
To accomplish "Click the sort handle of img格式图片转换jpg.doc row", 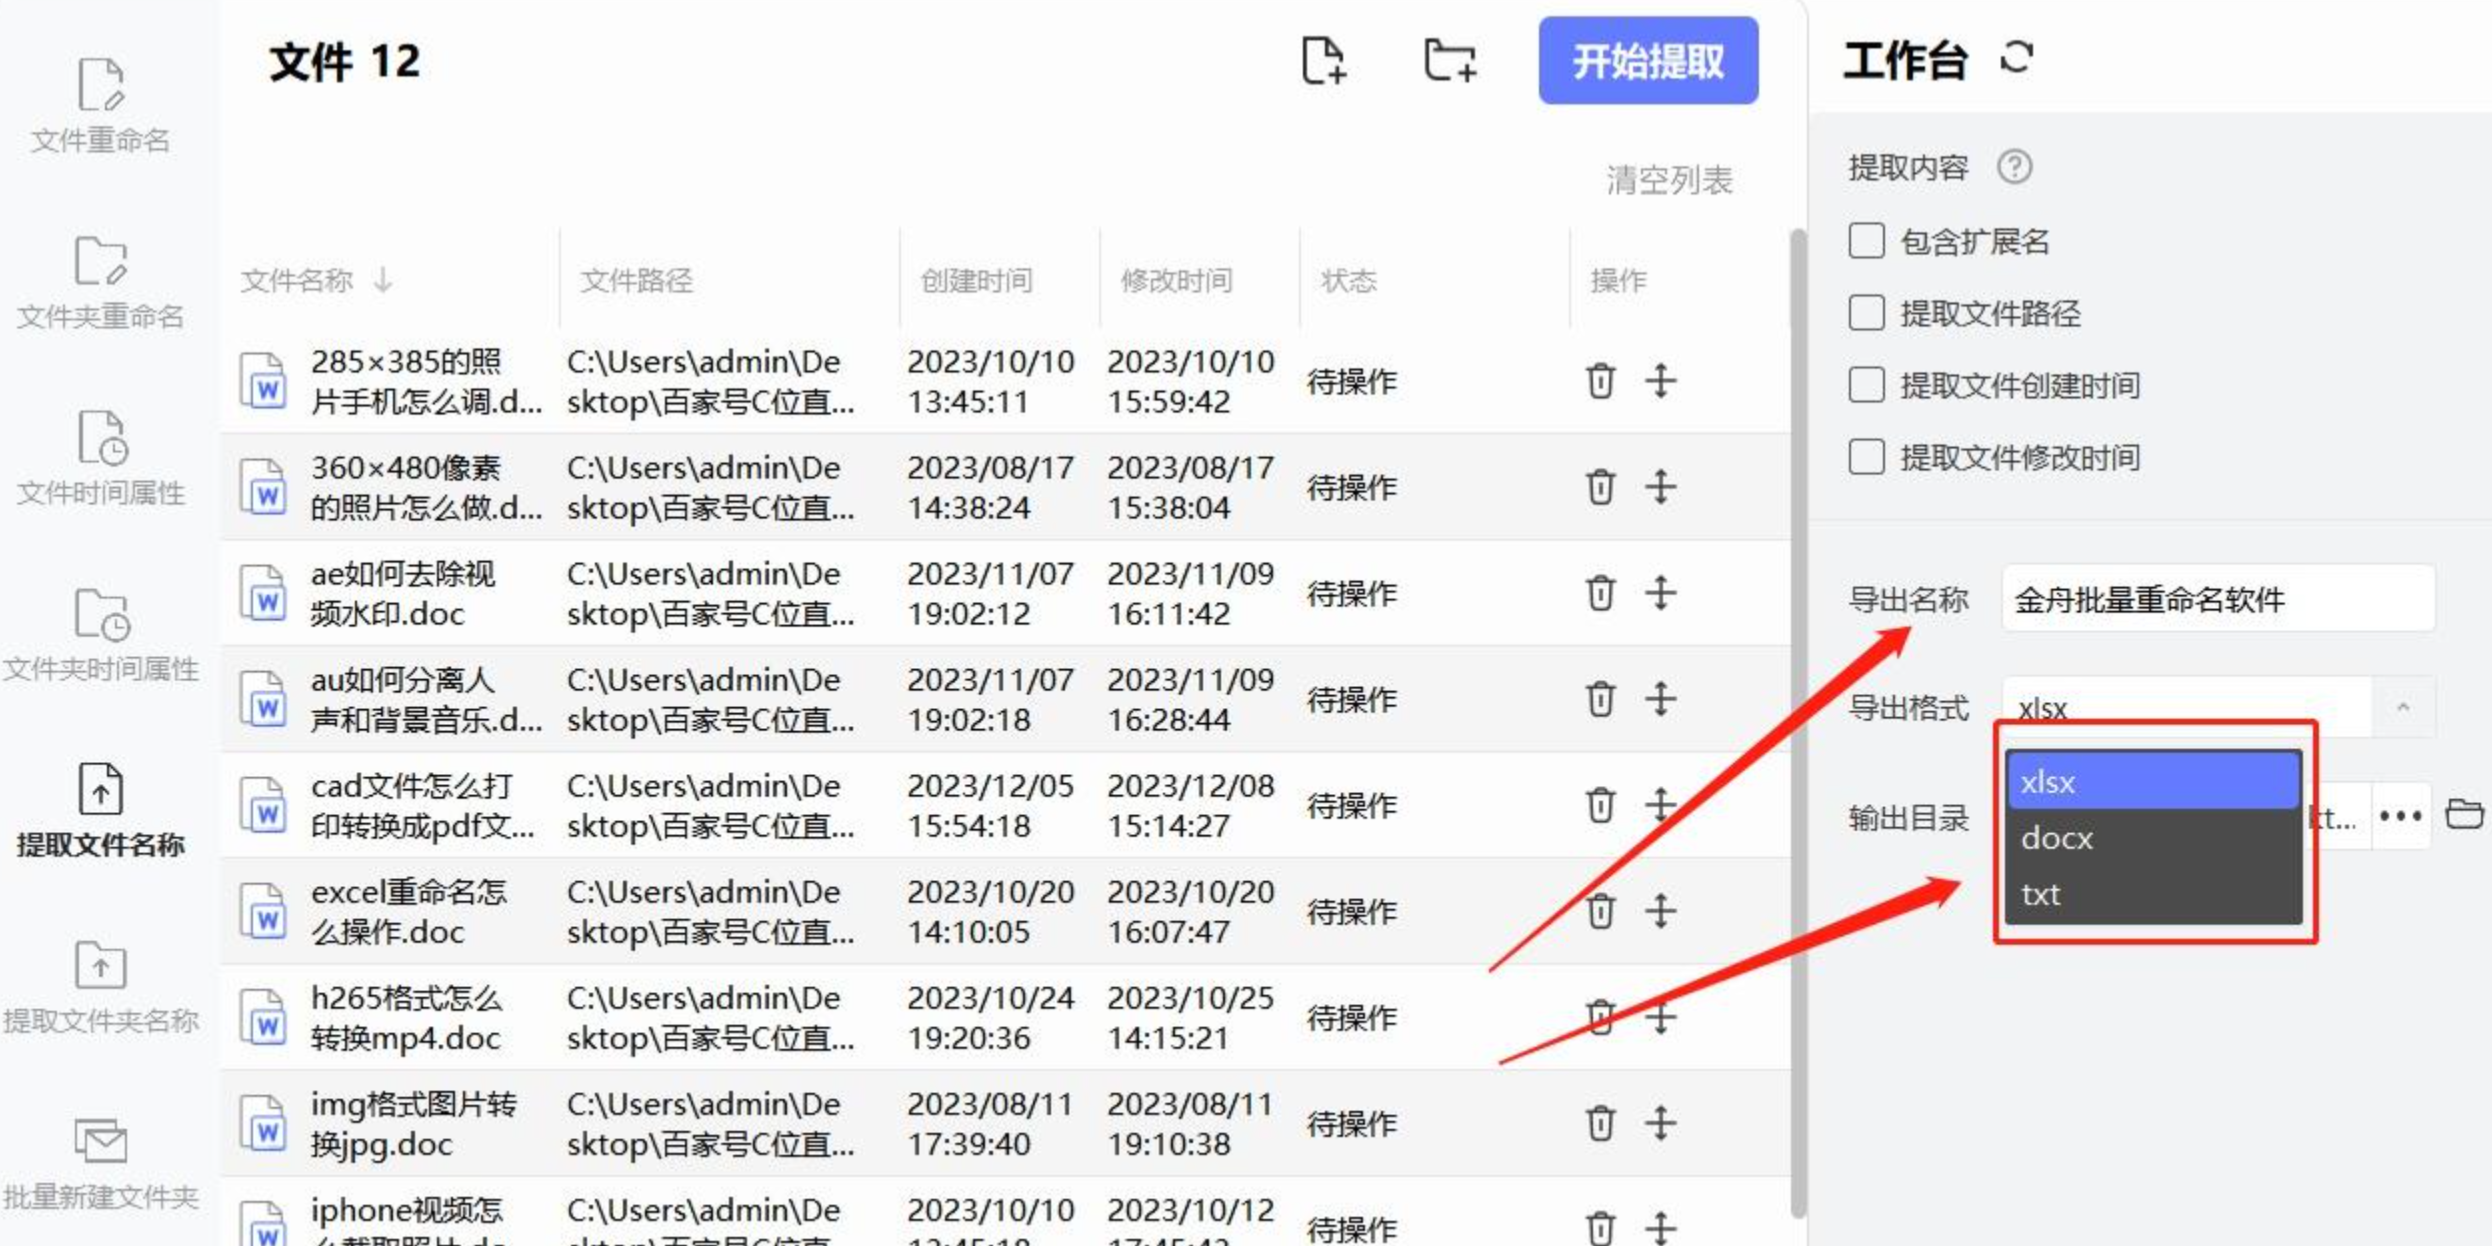I will [1660, 1123].
